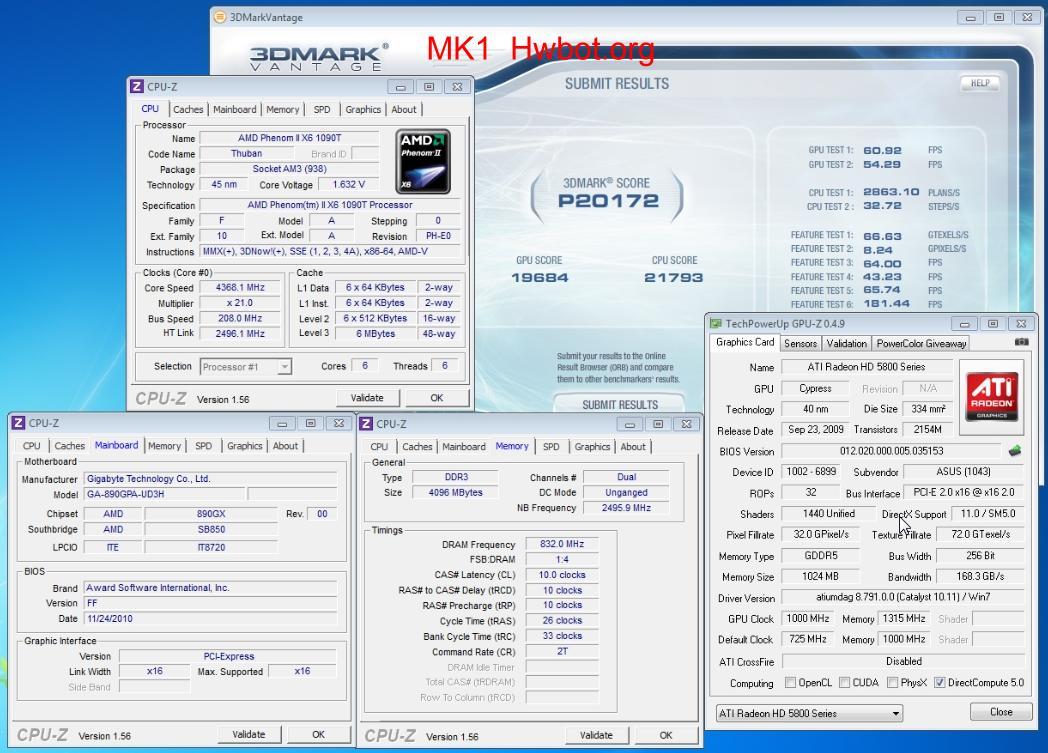Viewport: 1048px width, 753px height.
Task: Open PowerColor Giveaway tab in GPU-Z
Action: tap(921, 343)
